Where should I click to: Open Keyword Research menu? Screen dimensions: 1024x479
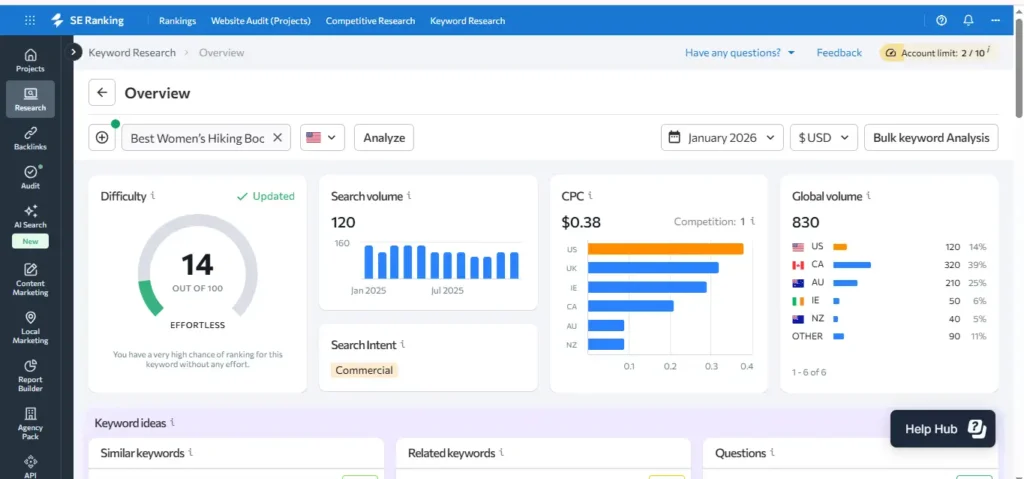pos(468,21)
